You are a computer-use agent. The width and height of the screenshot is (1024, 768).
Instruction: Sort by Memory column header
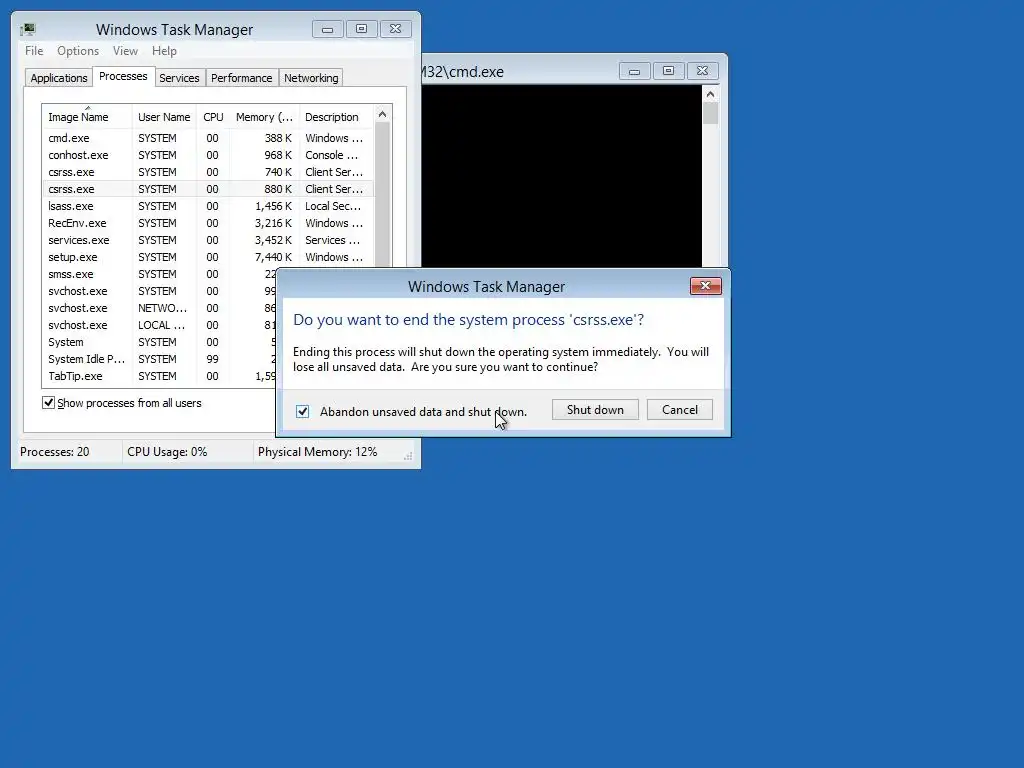click(x=264, y=117)
